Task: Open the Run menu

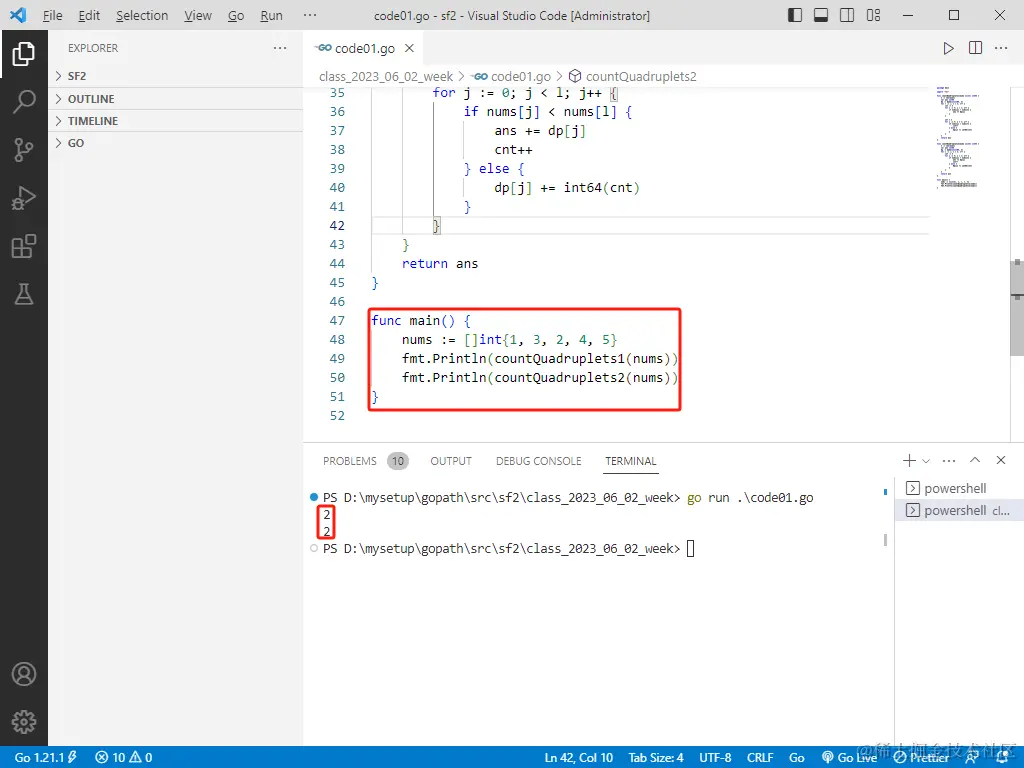Action: (x=271, y=15)
